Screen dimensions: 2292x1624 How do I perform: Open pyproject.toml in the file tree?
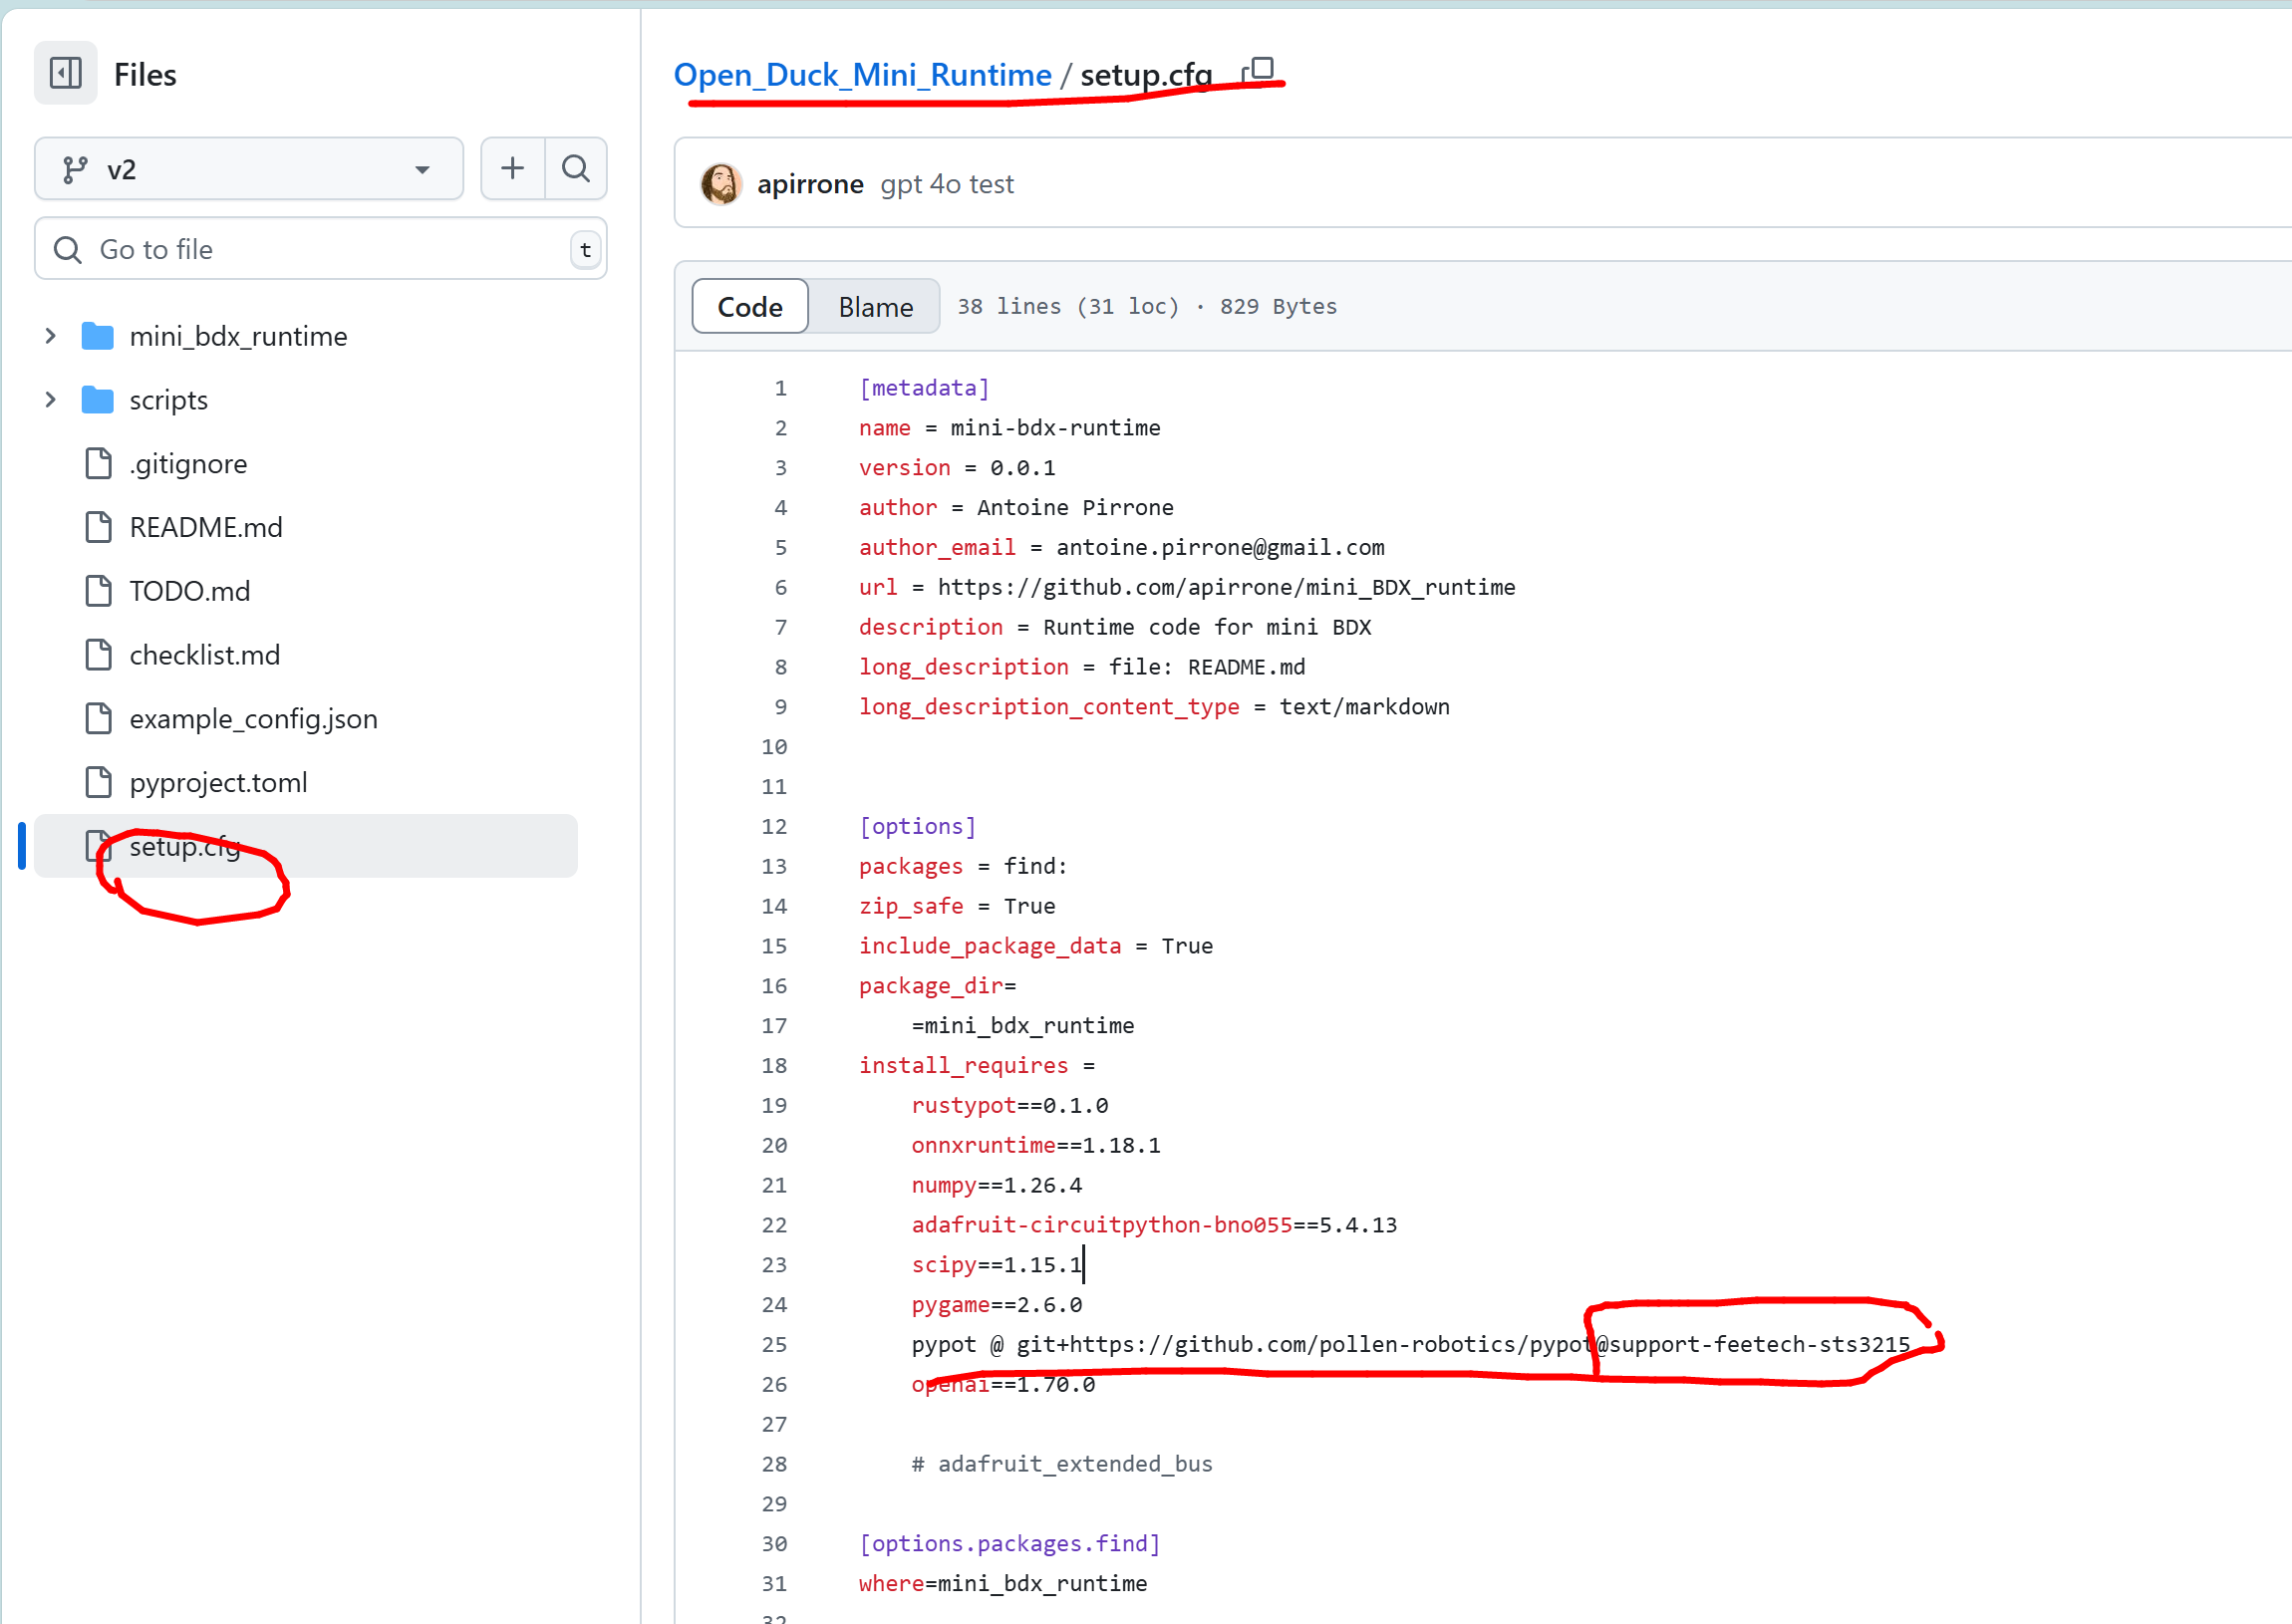[218, 783]
